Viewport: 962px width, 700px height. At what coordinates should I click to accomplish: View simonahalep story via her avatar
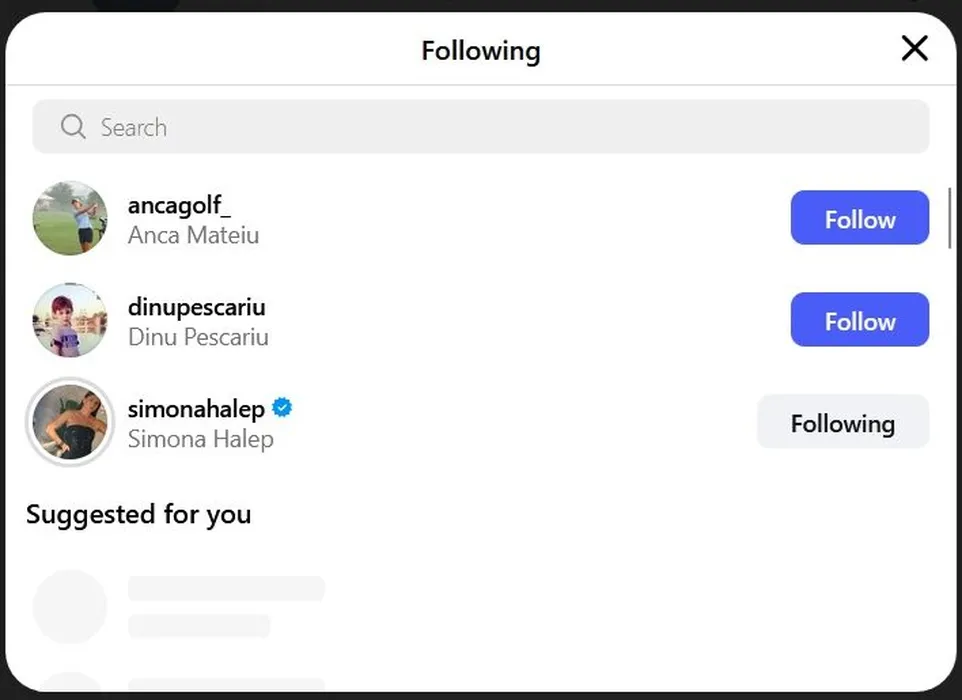coord(70,422)
